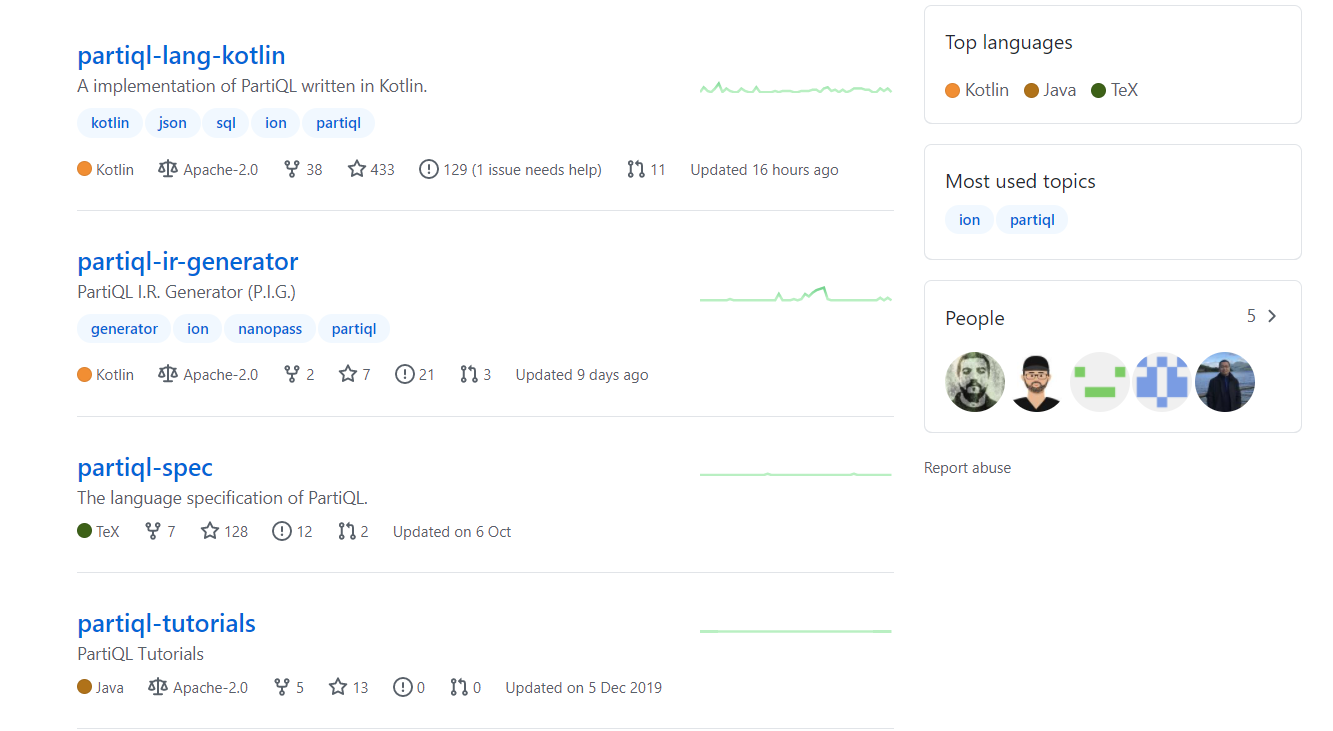Screen dimensions: 1333x731
Task: Open the 129 issues icon for partiql-lang-kotlin
Action: [429, 170]
